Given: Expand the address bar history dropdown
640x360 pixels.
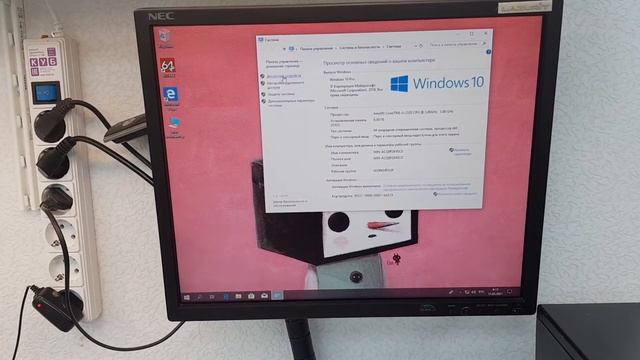Looking at the screenshot, I should pyautogui.click(x=415, y=46).
